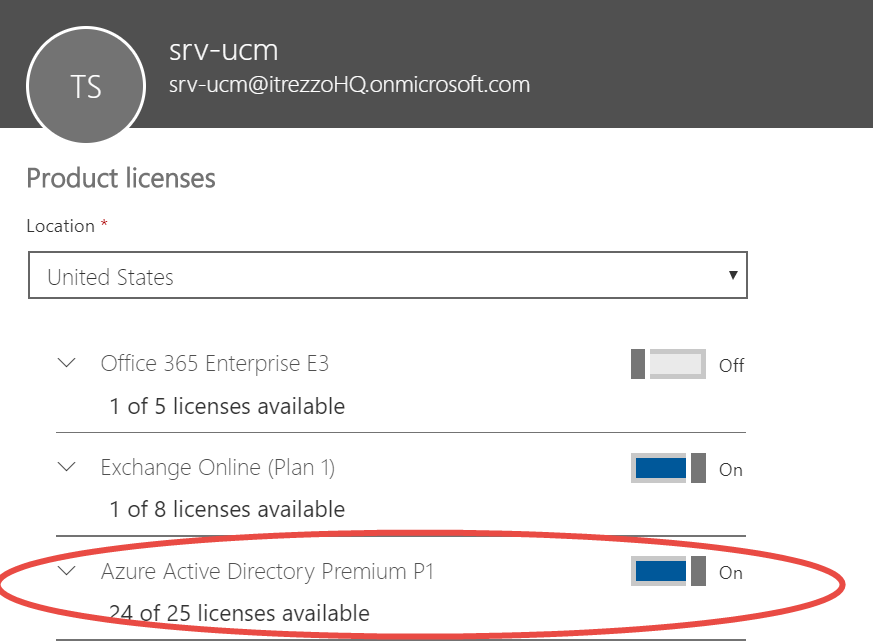The image size is (873, 644).
Task: Select the Azure Active Directory Premium P1 label
Action: pyautogui.click(x=267, y=572)
